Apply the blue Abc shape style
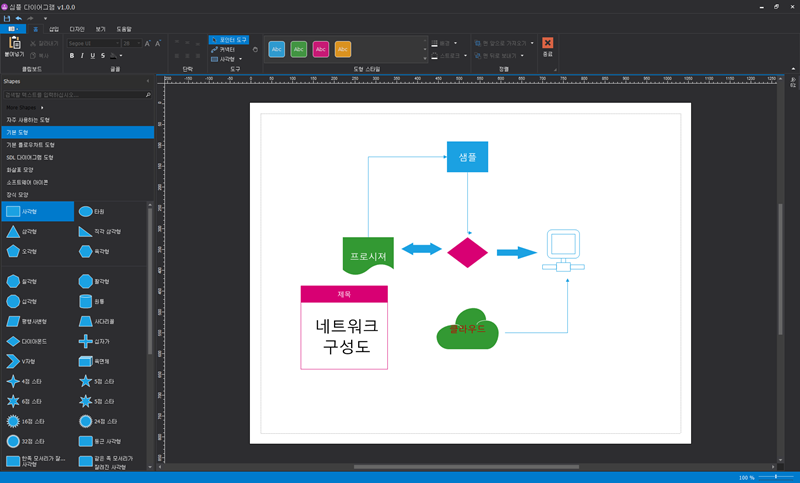Image resolution: width=800 pixels, height=483 pixels. (x=277, y=49)
